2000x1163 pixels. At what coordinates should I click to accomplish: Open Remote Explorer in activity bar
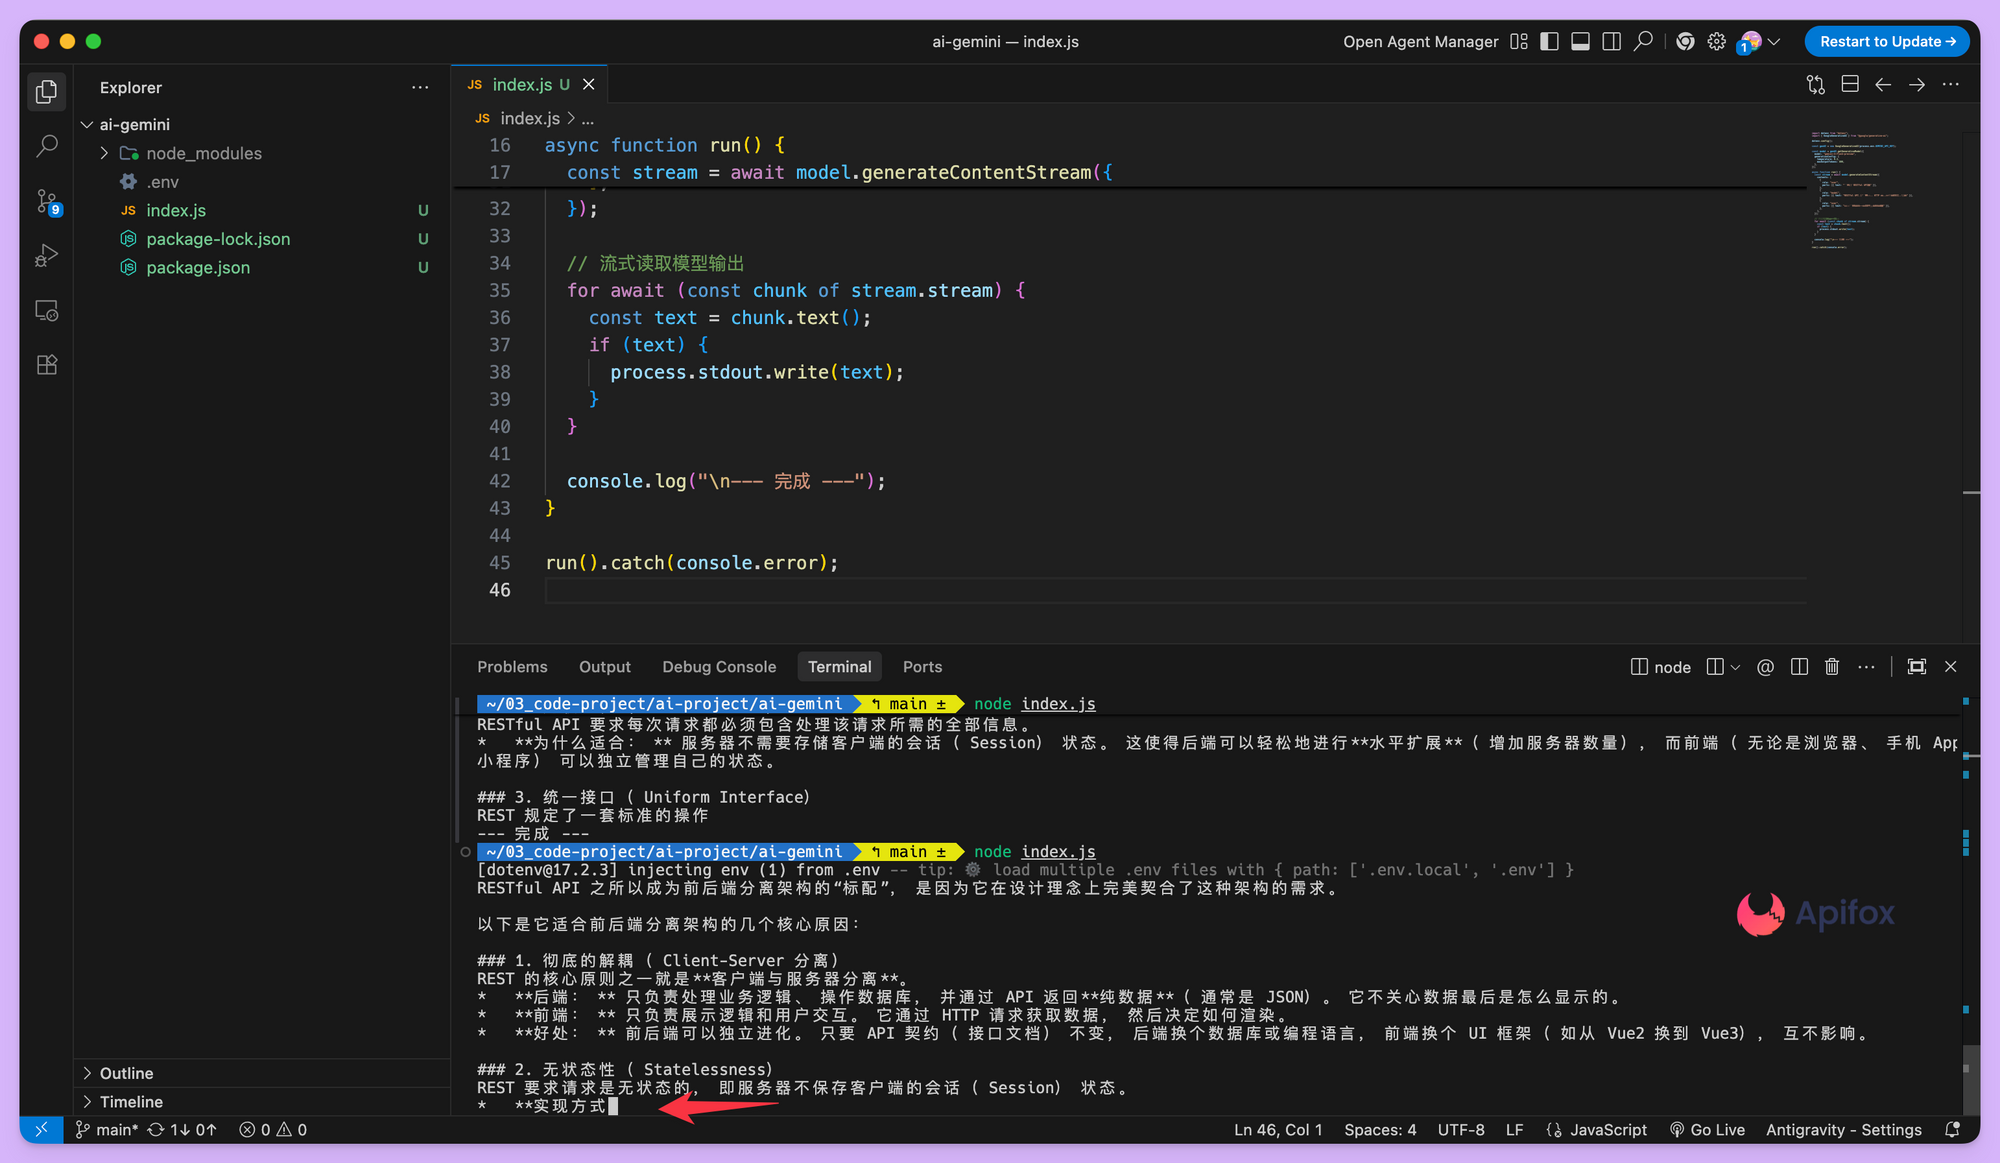[x=46, y=311]
